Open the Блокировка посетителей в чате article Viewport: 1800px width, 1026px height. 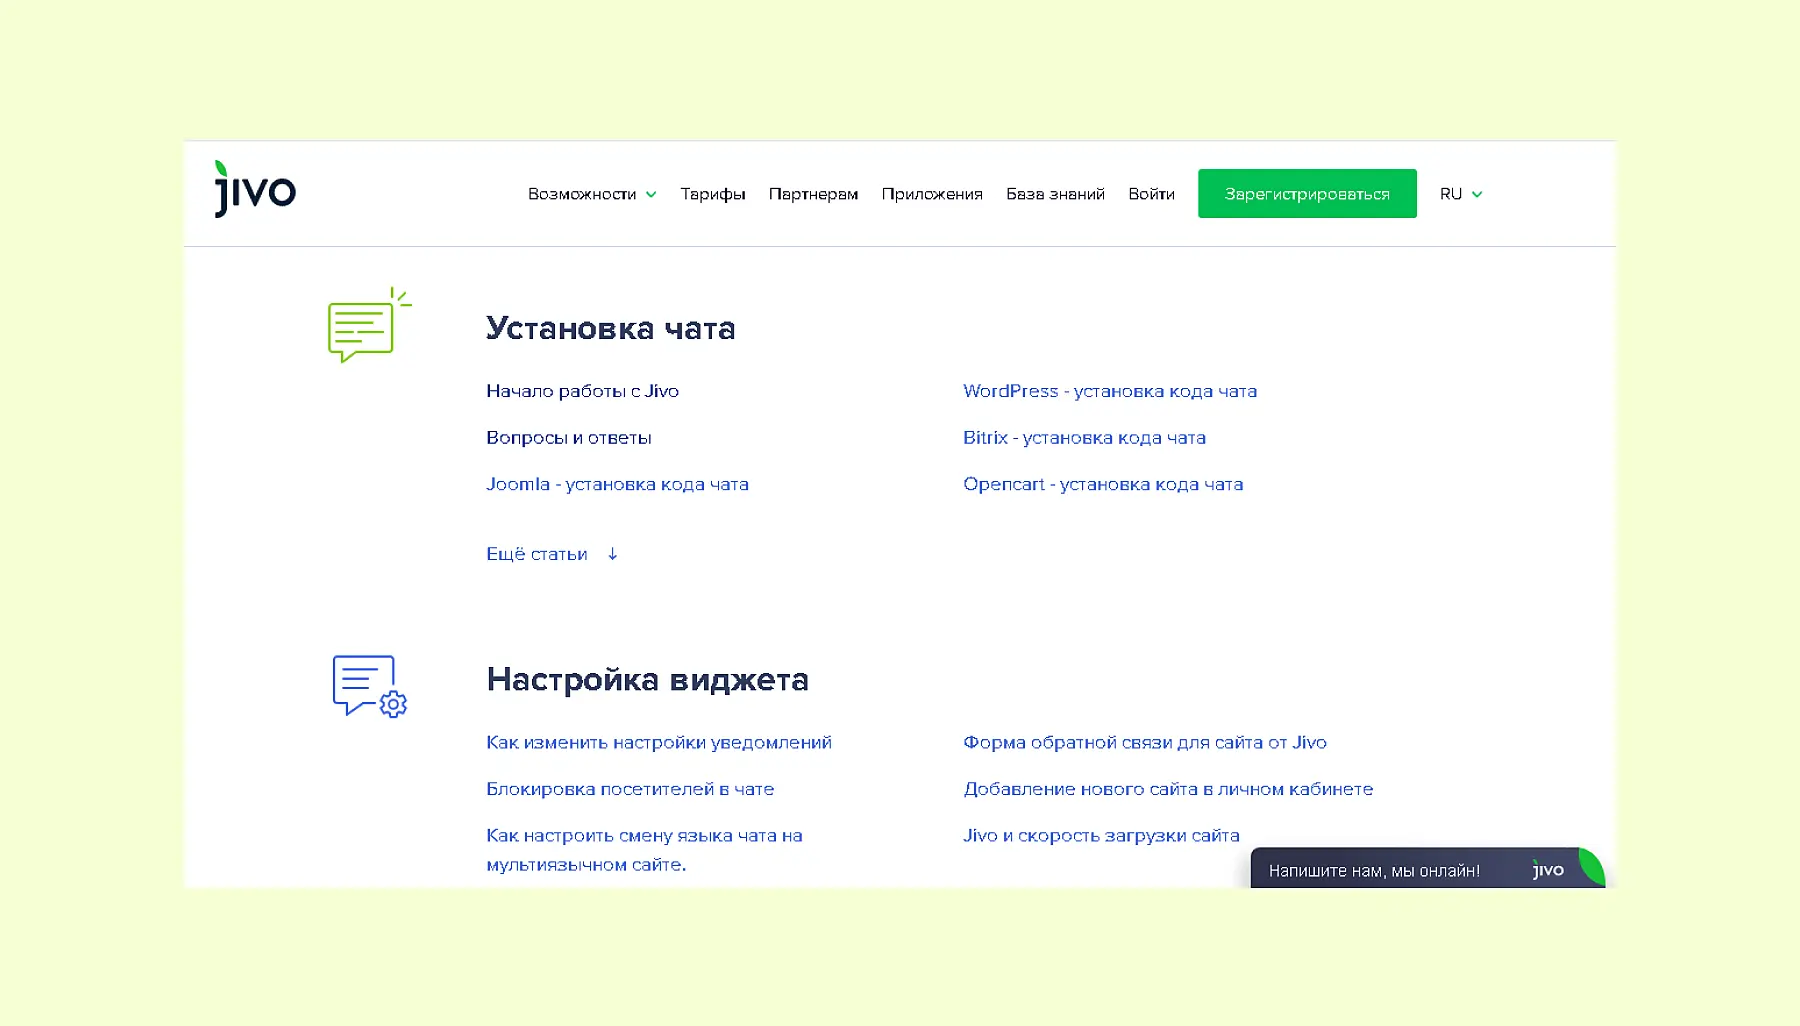(630, 789)
